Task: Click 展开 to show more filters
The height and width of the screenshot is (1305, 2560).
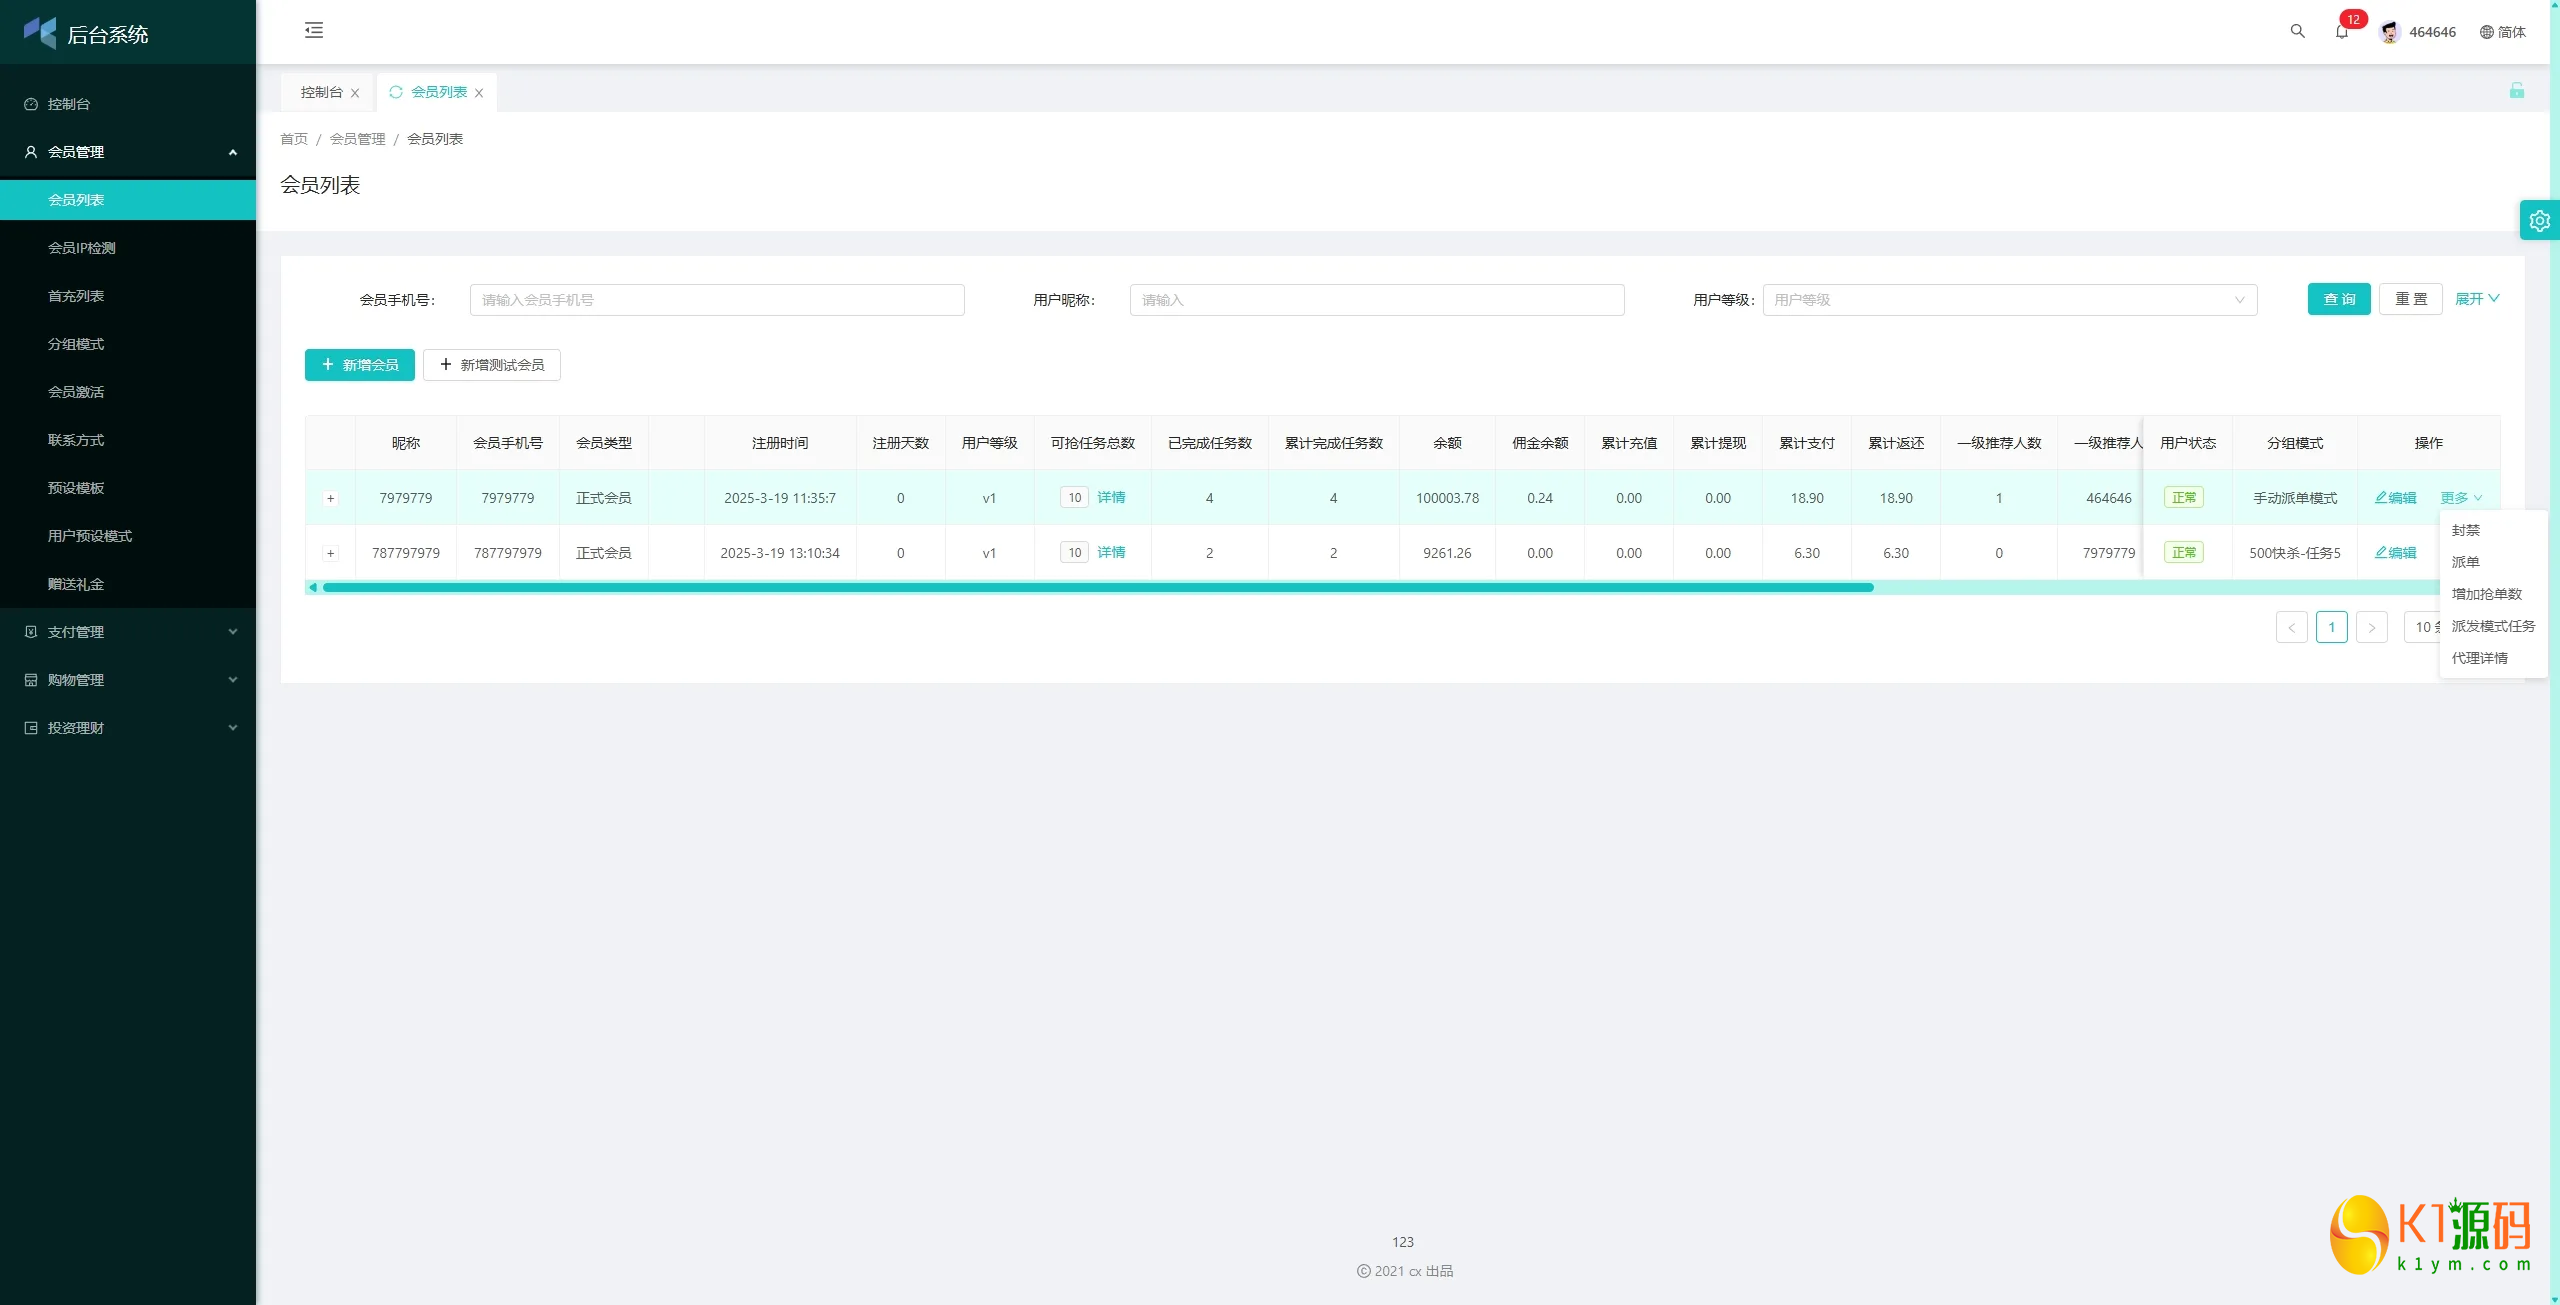Action: click(x=2476, y=299)
